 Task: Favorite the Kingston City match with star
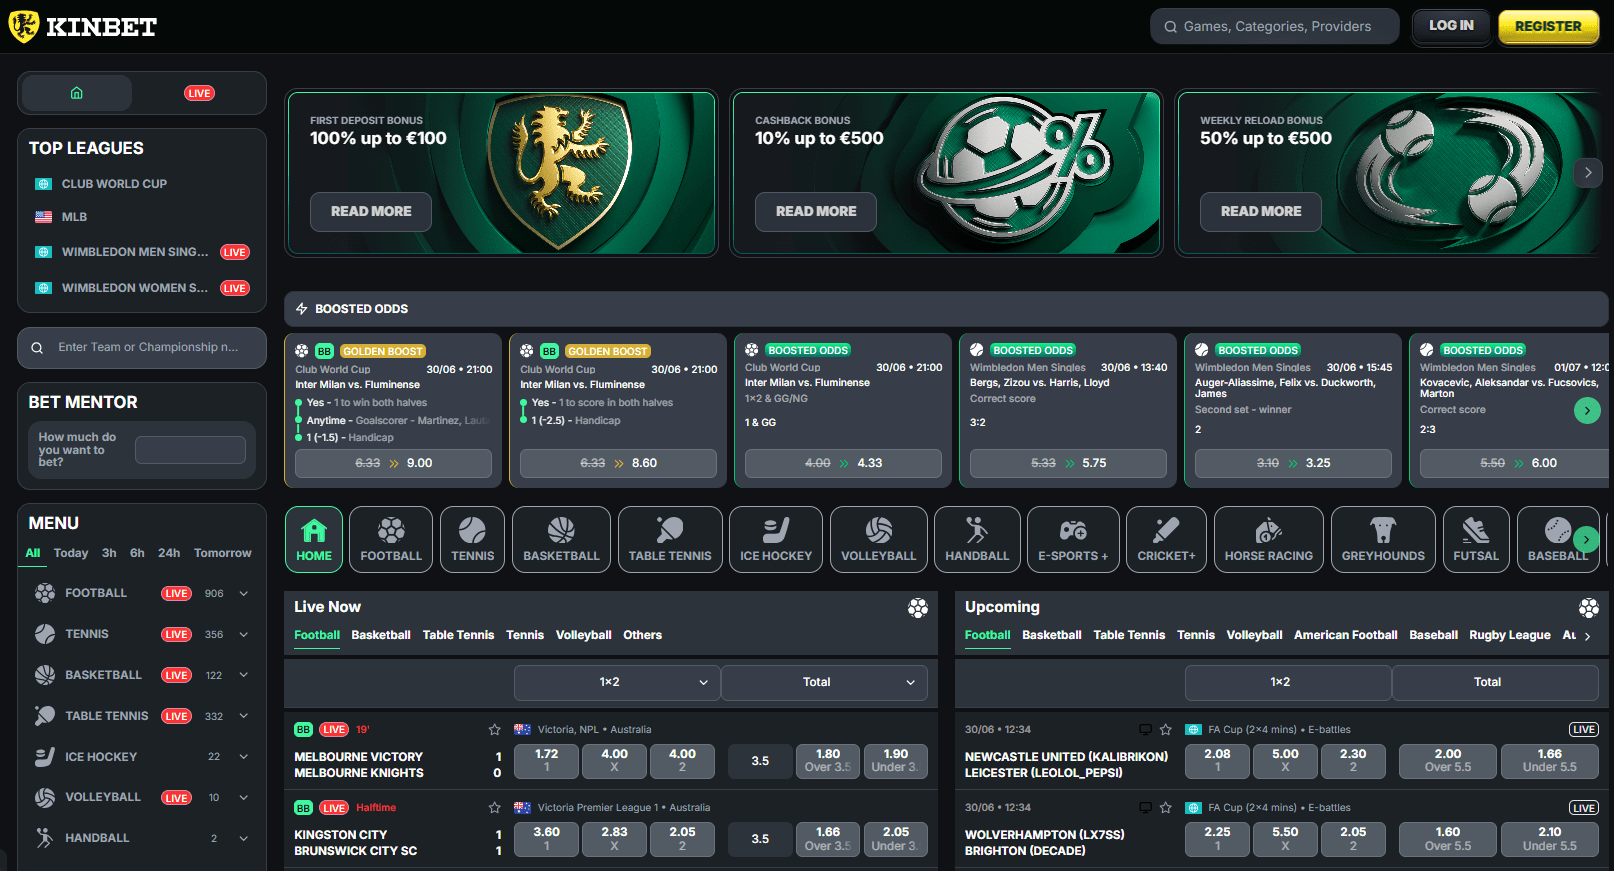pos(494,808)
